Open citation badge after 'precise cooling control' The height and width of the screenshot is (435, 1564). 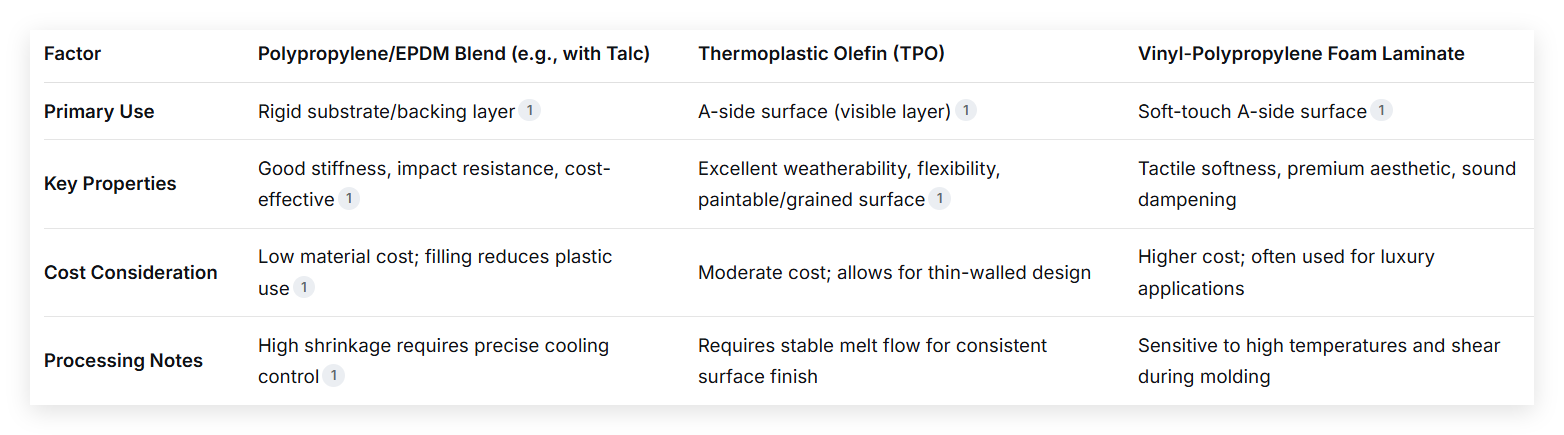pos(334,376)
